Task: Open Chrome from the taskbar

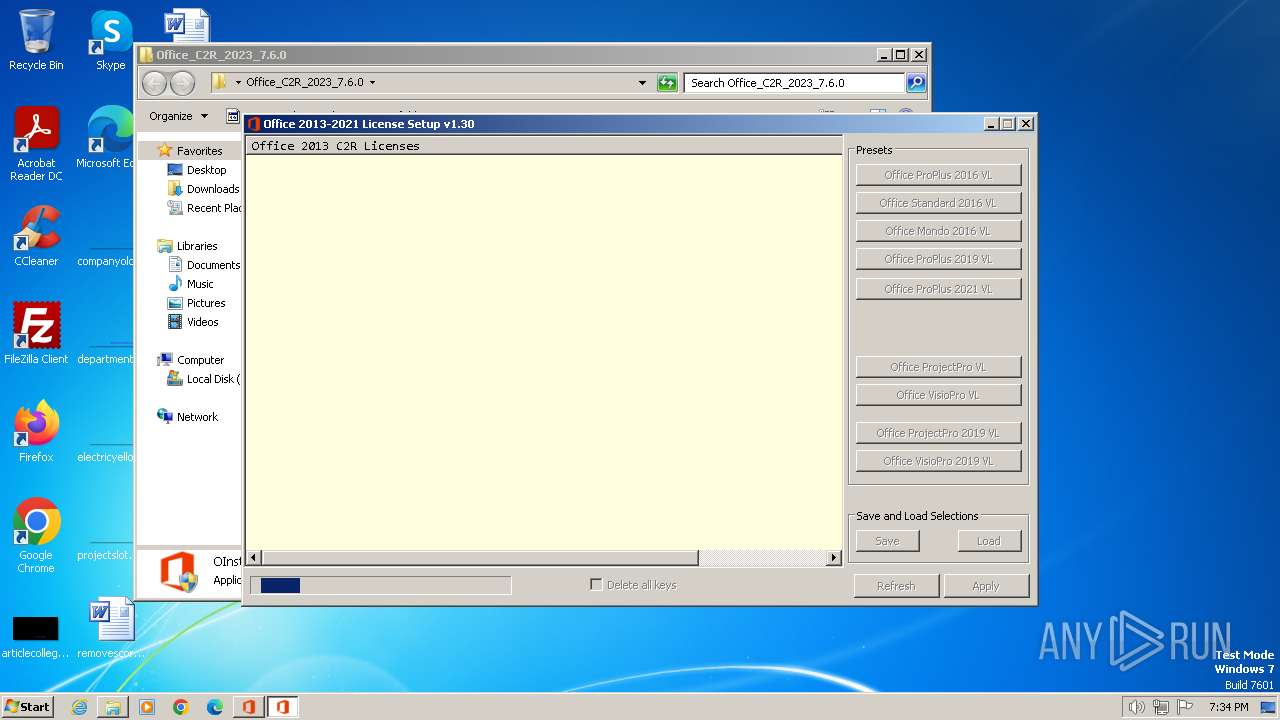Action: click(x=181, y=707)
